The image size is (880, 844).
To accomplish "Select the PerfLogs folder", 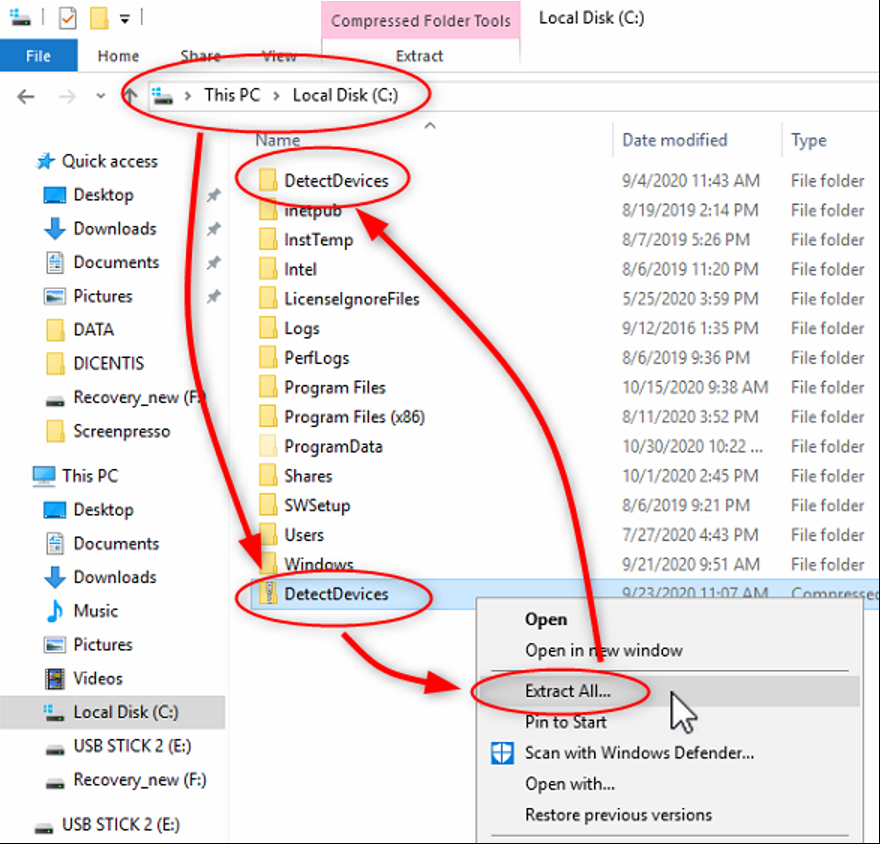I will [317, 358].
